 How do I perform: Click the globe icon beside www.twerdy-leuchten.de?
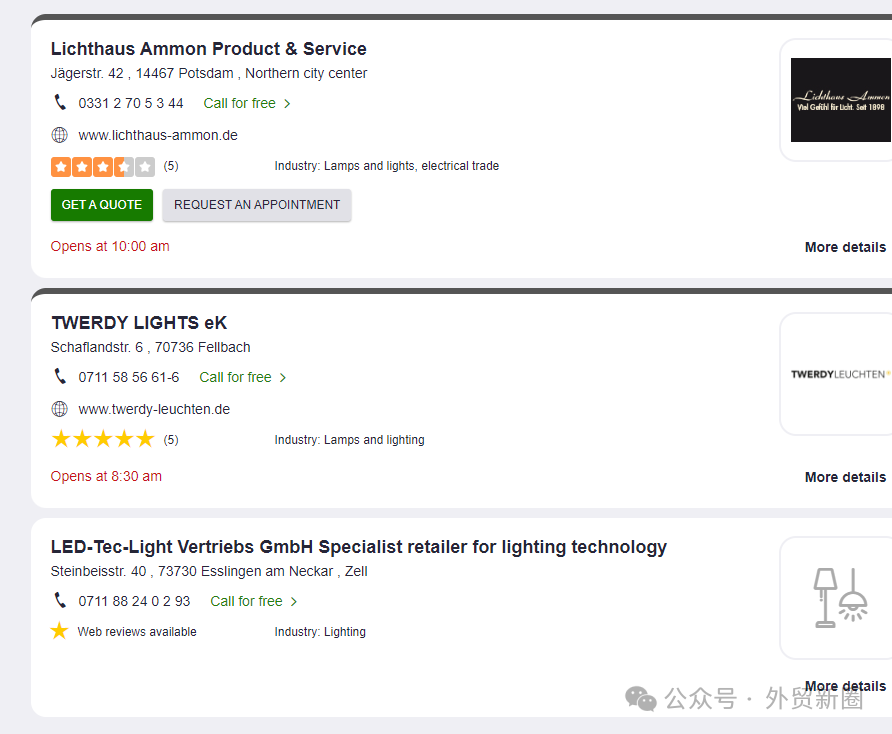(60, 409)
